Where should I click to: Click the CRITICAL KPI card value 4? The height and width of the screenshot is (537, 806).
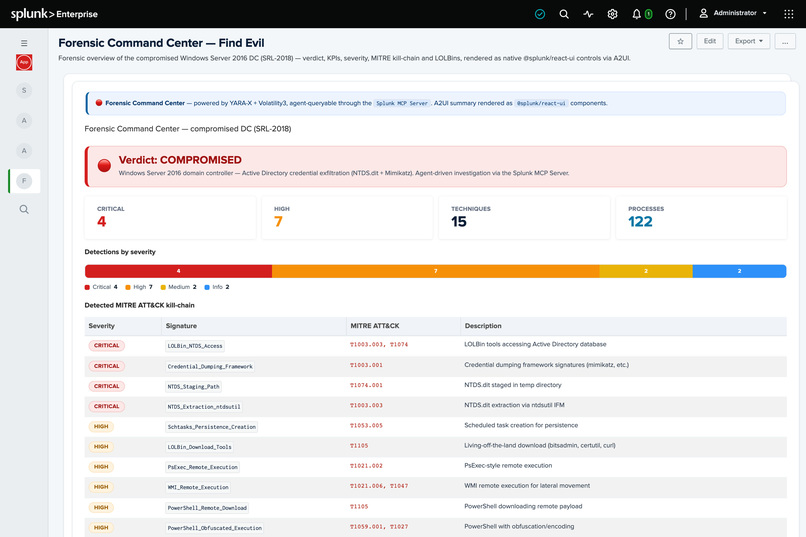[x=101, y=221]
